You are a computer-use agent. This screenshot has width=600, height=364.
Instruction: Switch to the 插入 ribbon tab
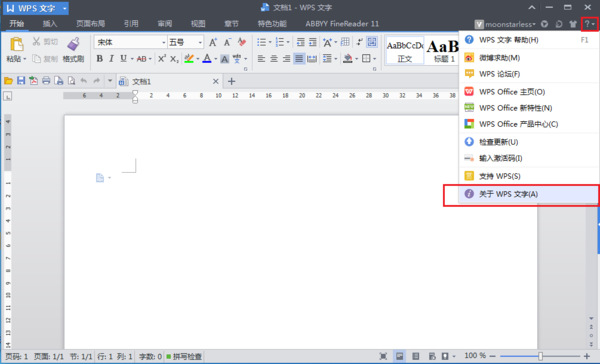point(50,24)
